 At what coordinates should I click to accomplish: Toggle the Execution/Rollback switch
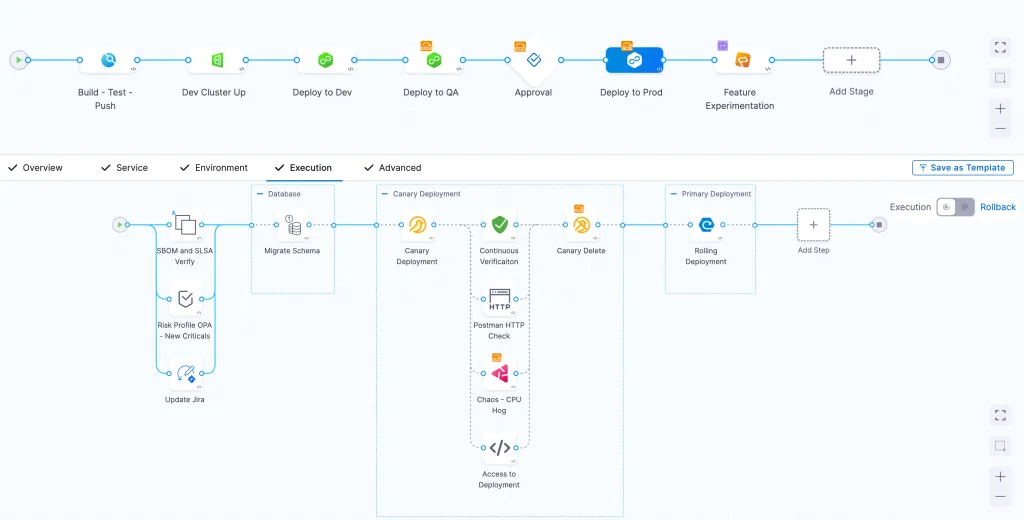pos(955,207)
